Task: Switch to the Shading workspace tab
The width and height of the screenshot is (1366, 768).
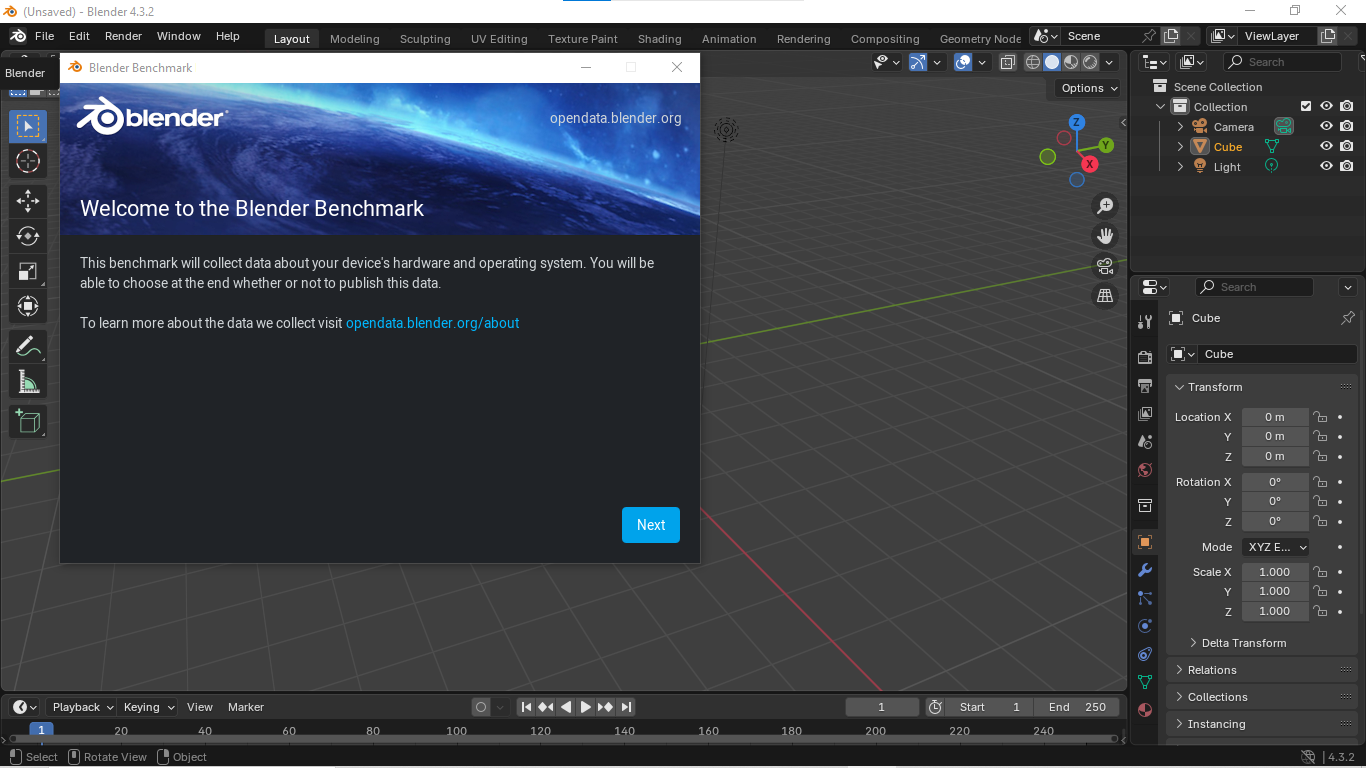Action: (660, 39)
